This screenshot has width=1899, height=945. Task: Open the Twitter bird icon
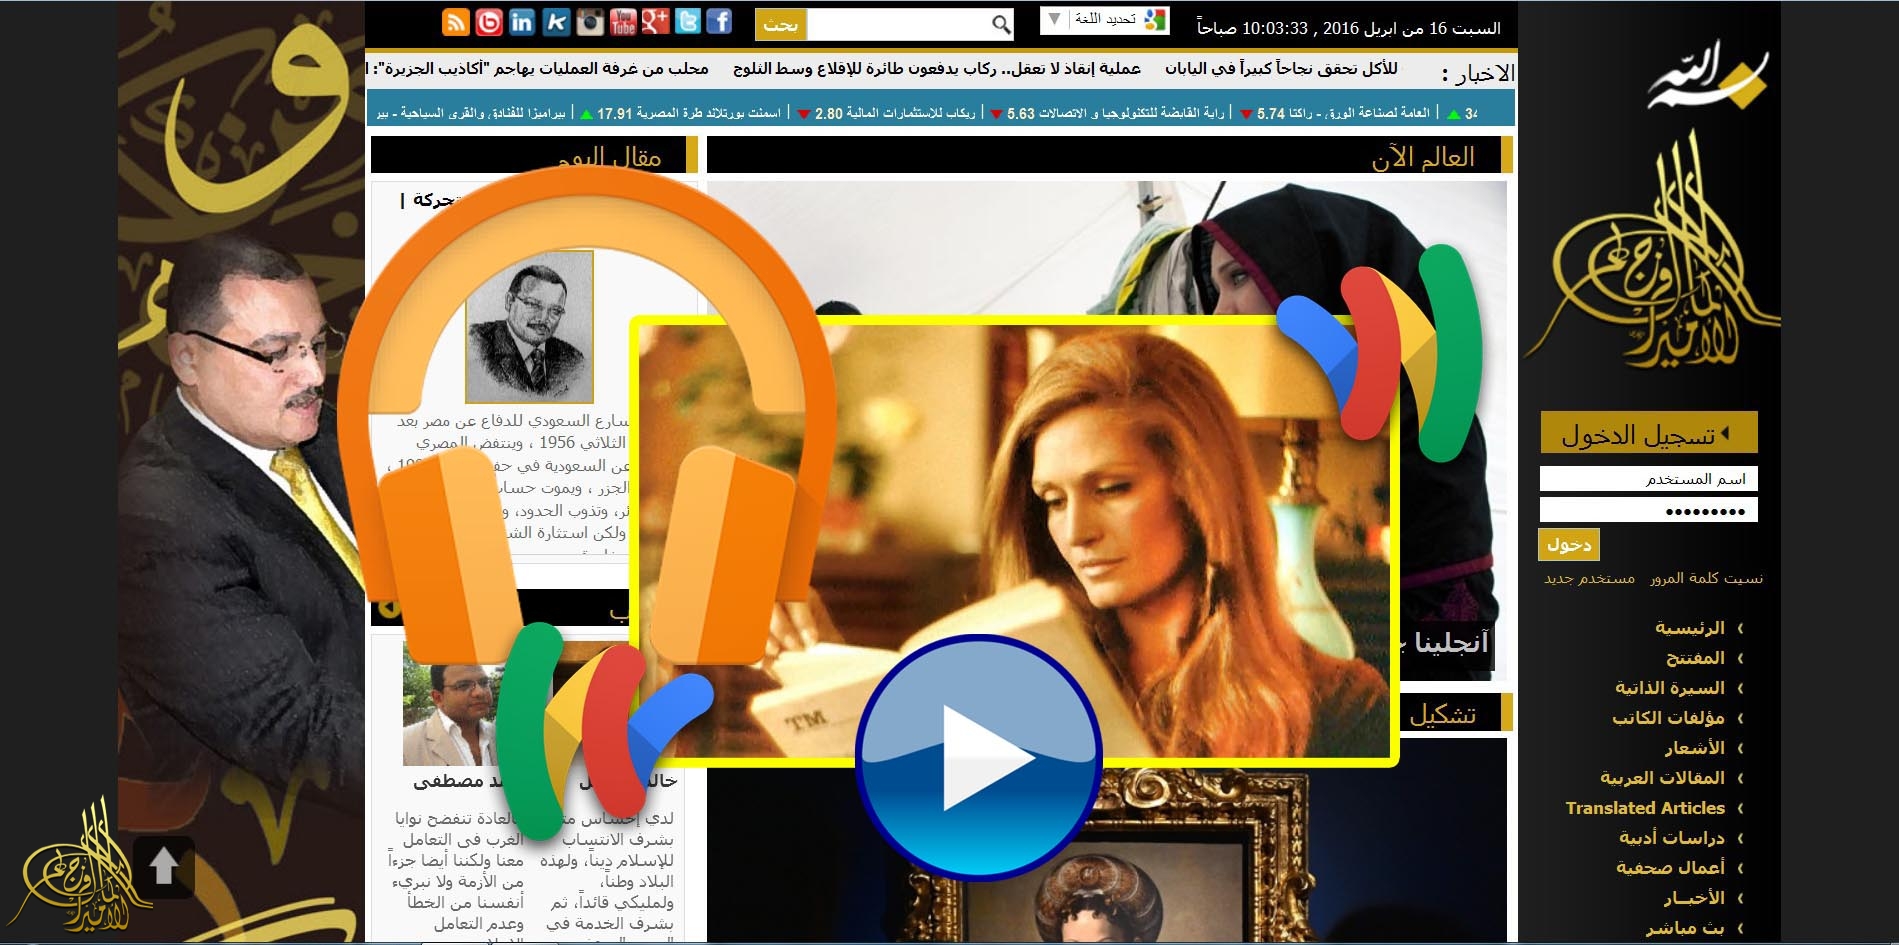[688, 22]
